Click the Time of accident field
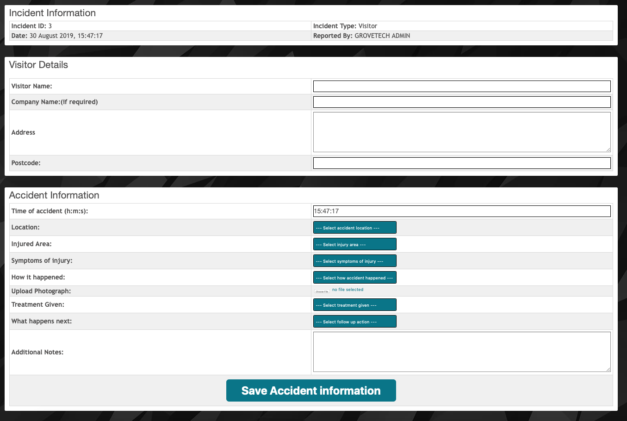627x421 pixels. [x=461, y=211]
